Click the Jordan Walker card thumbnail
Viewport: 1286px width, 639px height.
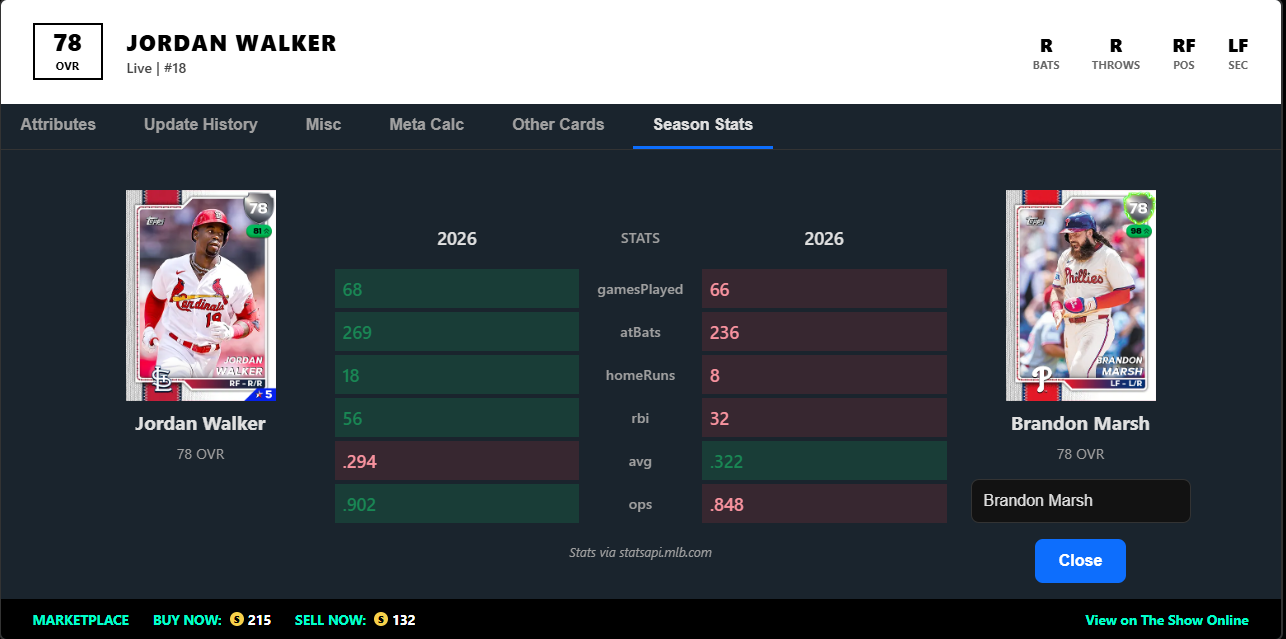[x=201, y=296]
